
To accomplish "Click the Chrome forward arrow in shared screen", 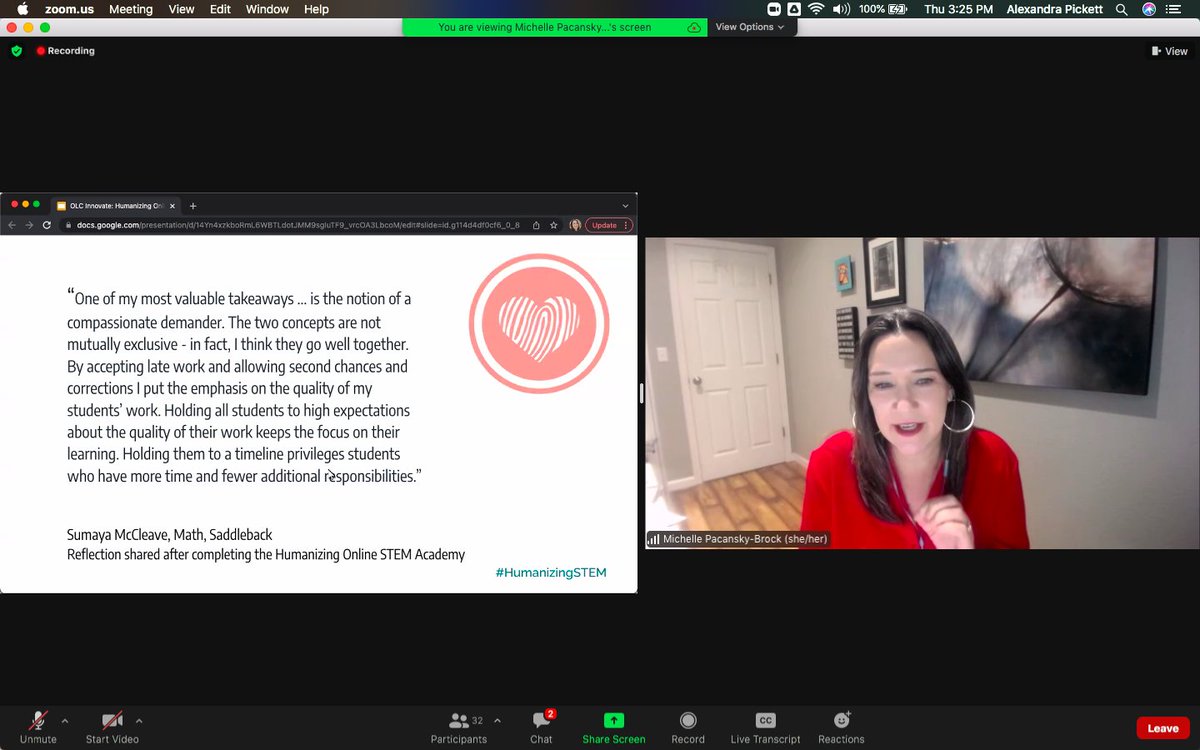I will [29, 225].
